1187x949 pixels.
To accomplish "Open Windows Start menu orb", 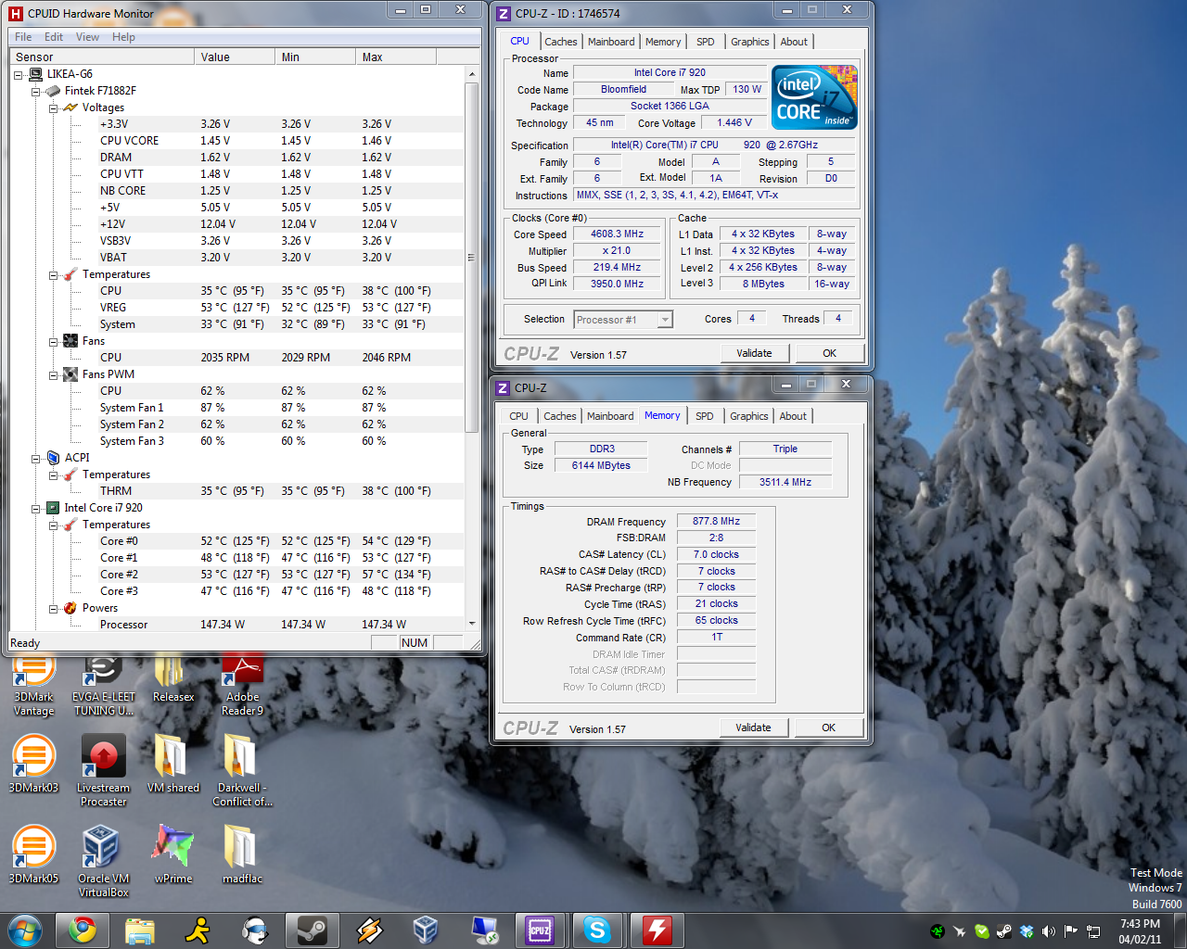I will click(23, 930).
